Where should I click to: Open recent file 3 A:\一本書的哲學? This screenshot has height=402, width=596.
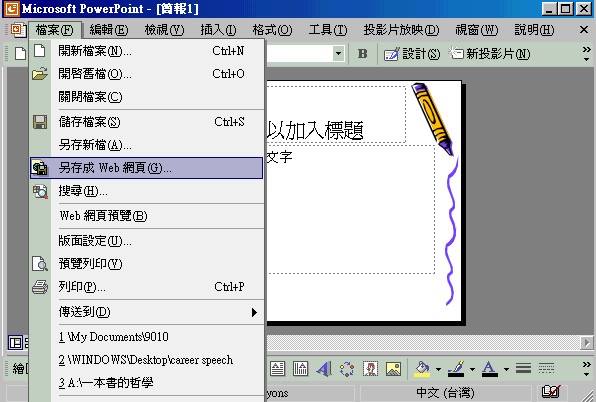[147, 383]
